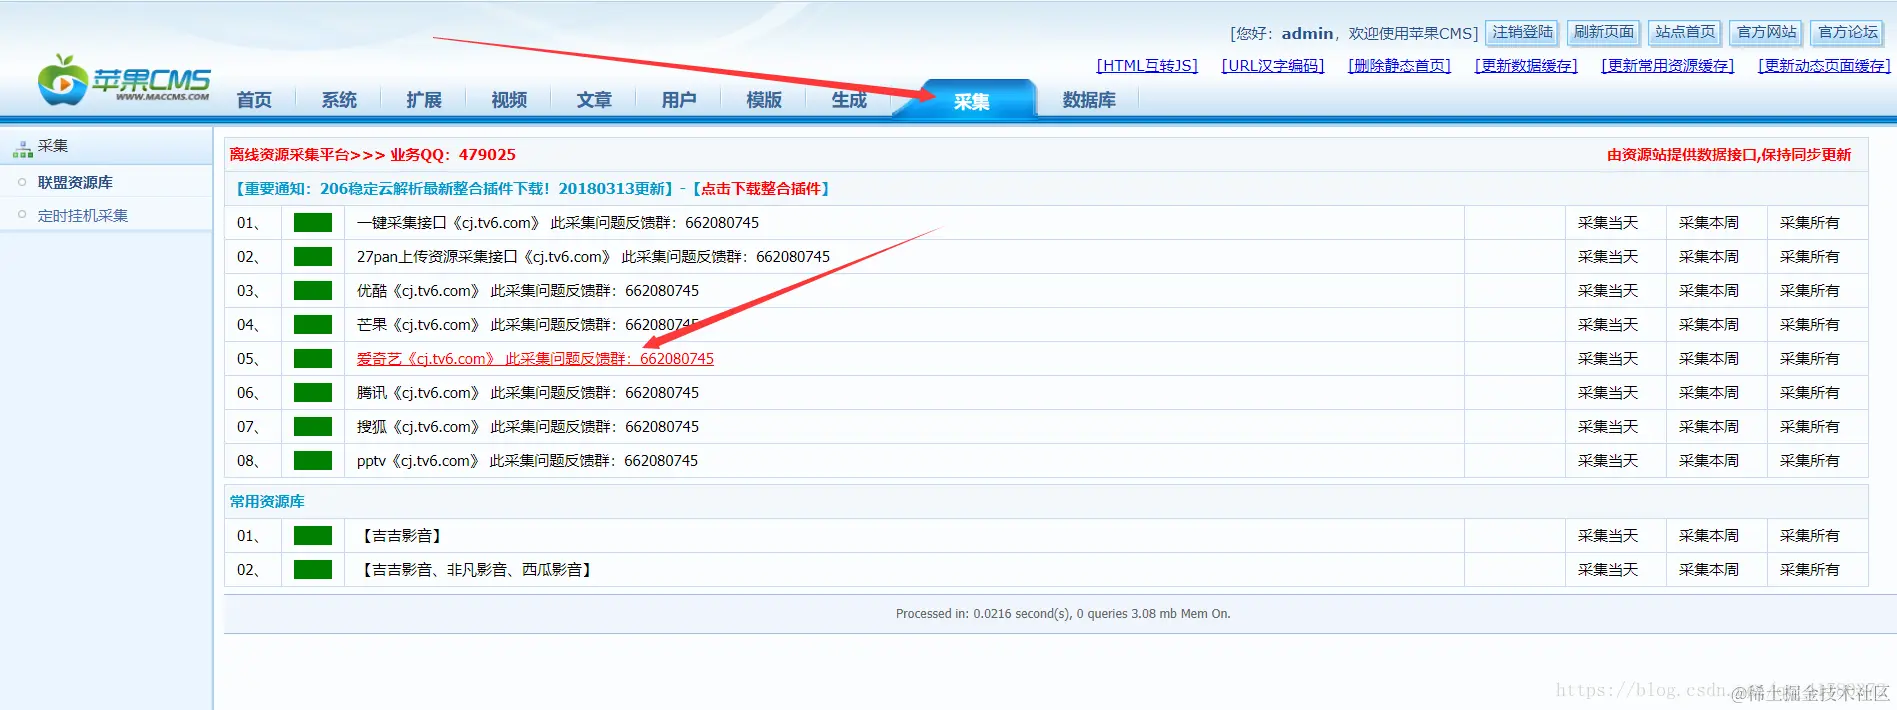The height and width of the screenshot is (710, 1897).
Task: Click the 删除静态首页 link
Action: pos(1399,66)
